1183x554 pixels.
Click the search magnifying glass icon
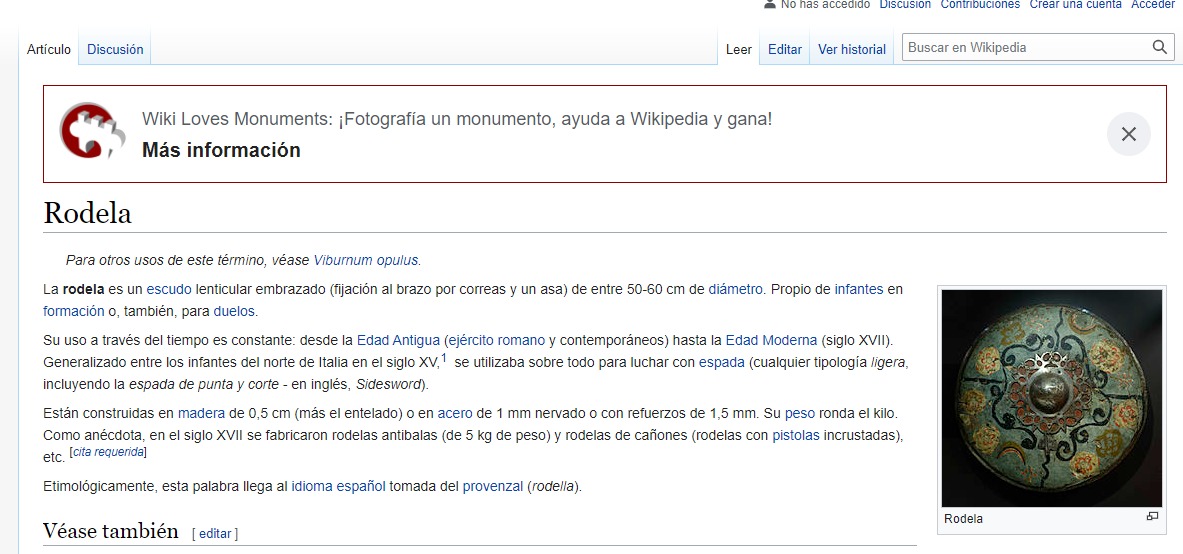(1160, 48)
